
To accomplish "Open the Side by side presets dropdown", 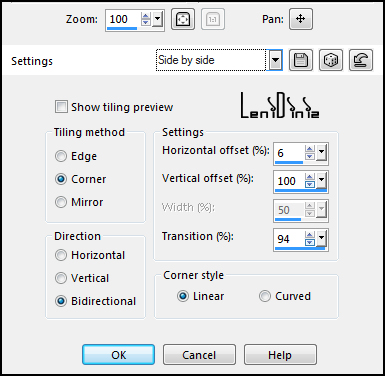I will coord(275,60).
